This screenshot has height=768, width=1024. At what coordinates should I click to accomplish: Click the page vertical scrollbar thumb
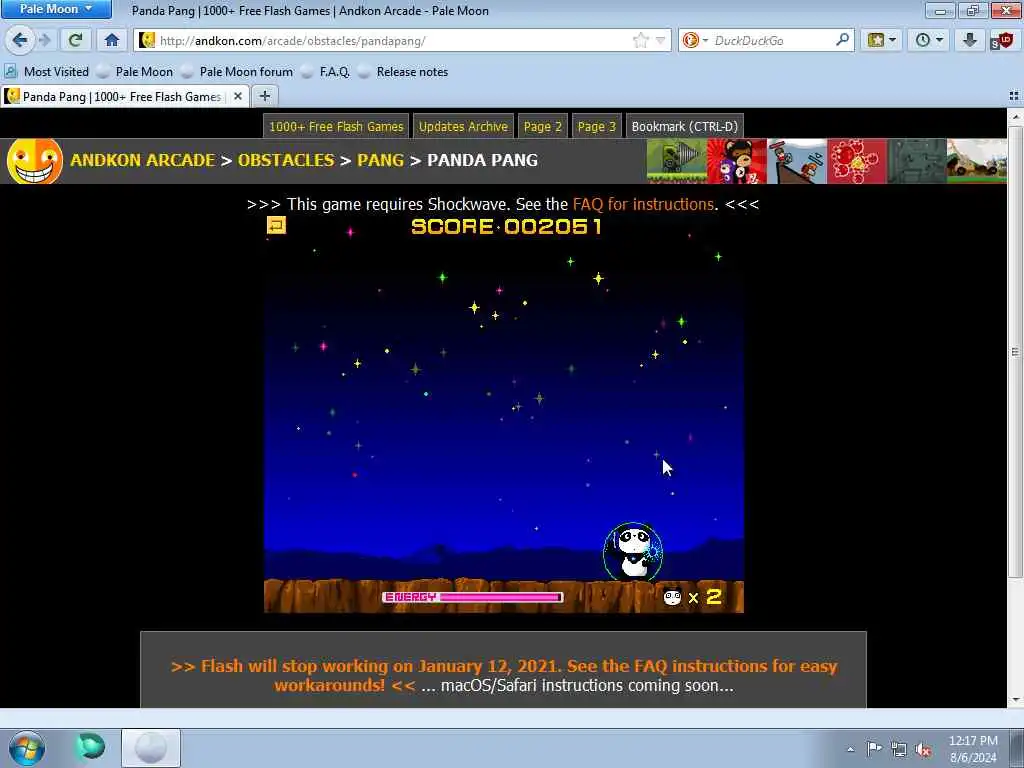pyautogui.click(x=1015, y=351)
